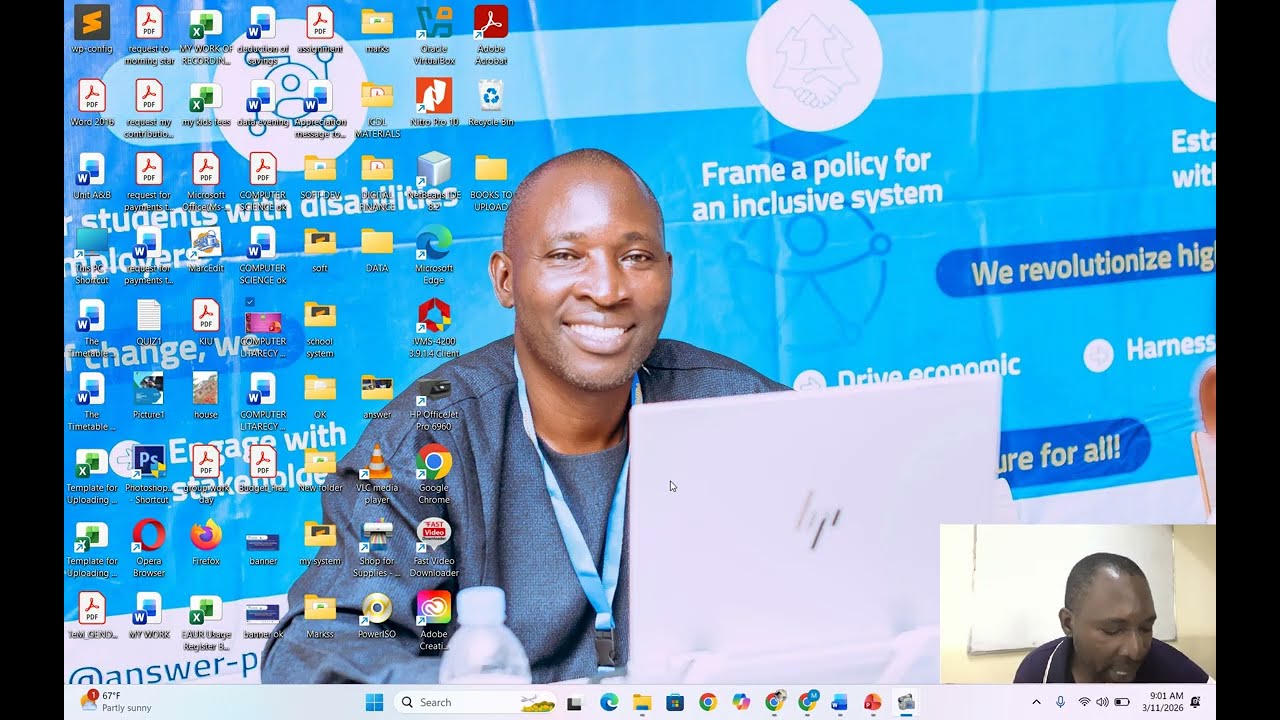The image size is (1280, 720).
Task: Select the DATA folder
Action: pyautogui.click(x=377, y=249)
